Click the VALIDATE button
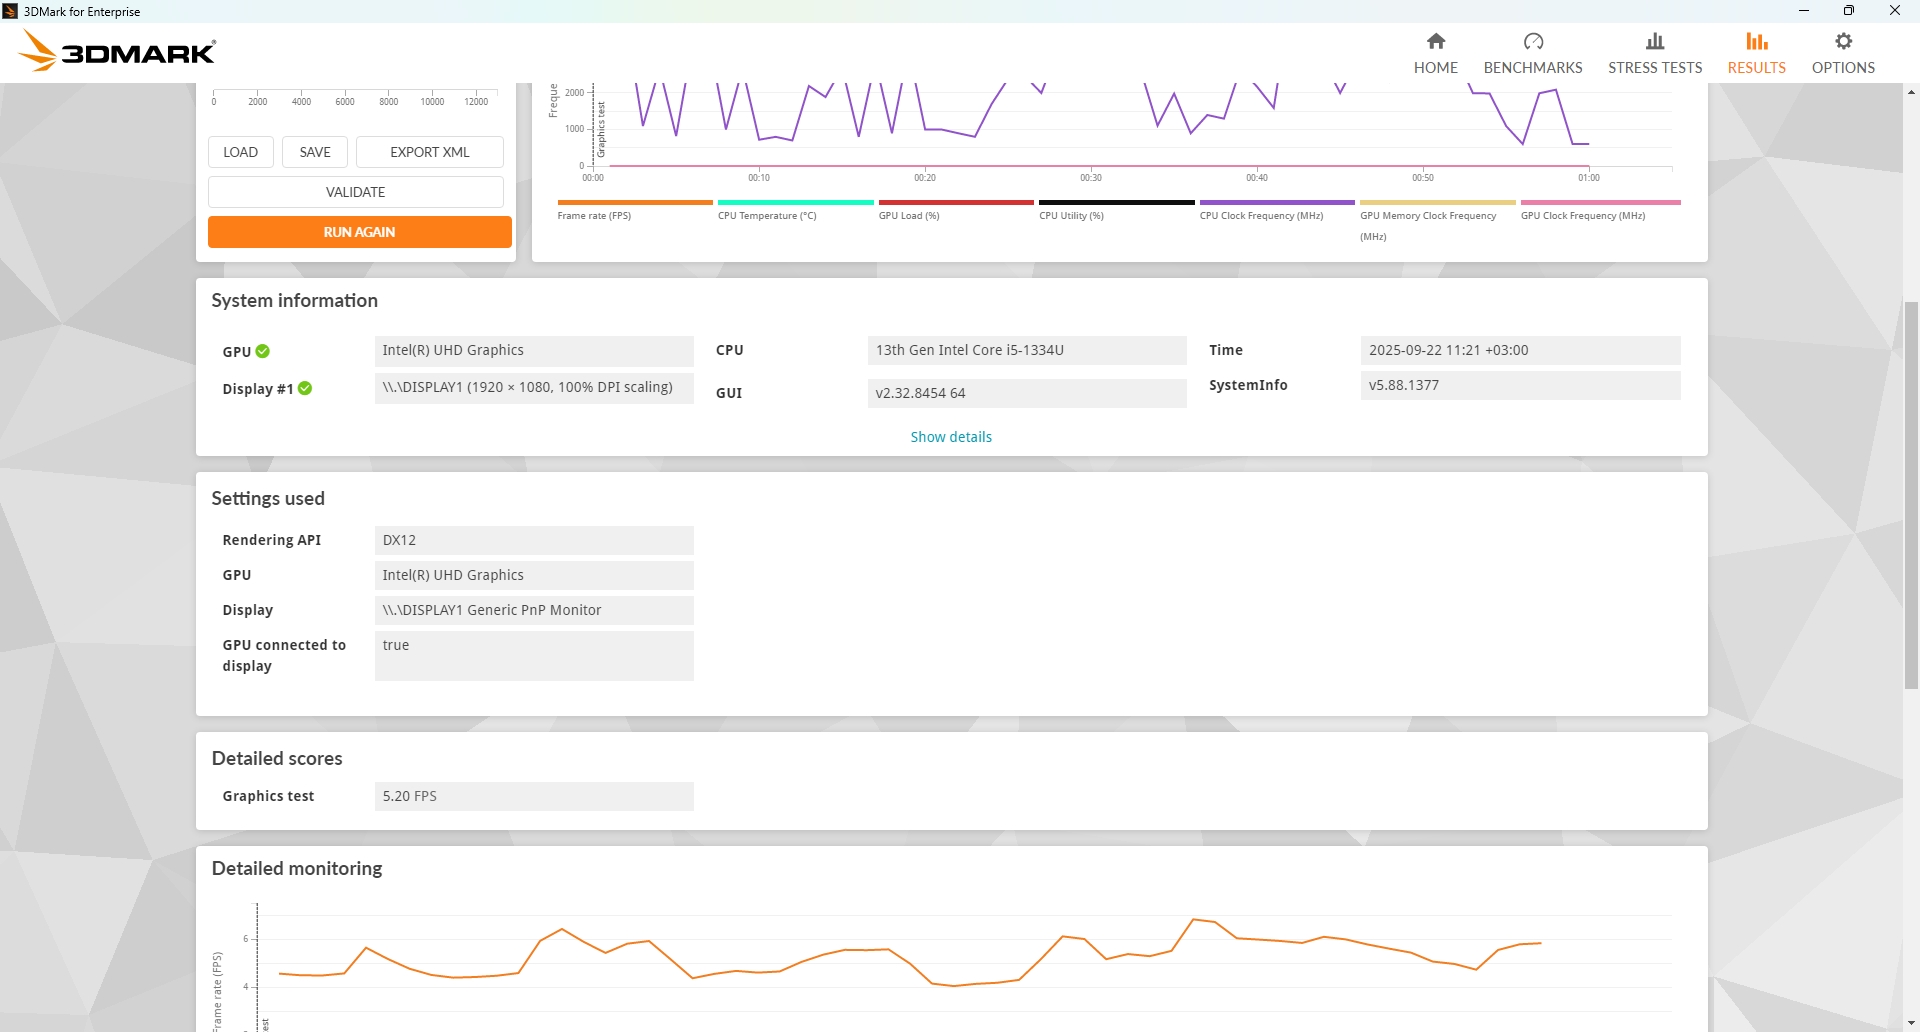 [x=356, y=192]
